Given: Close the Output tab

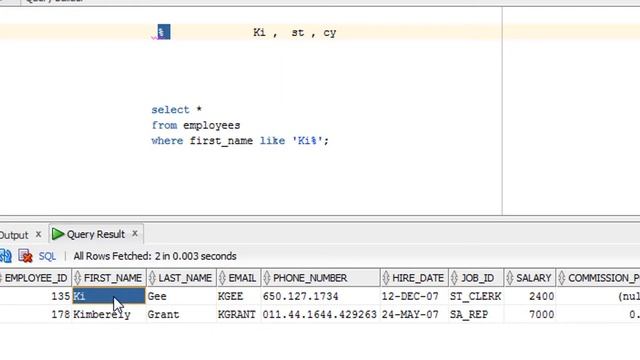Looking at the screenshot, I should coord(38,234).
